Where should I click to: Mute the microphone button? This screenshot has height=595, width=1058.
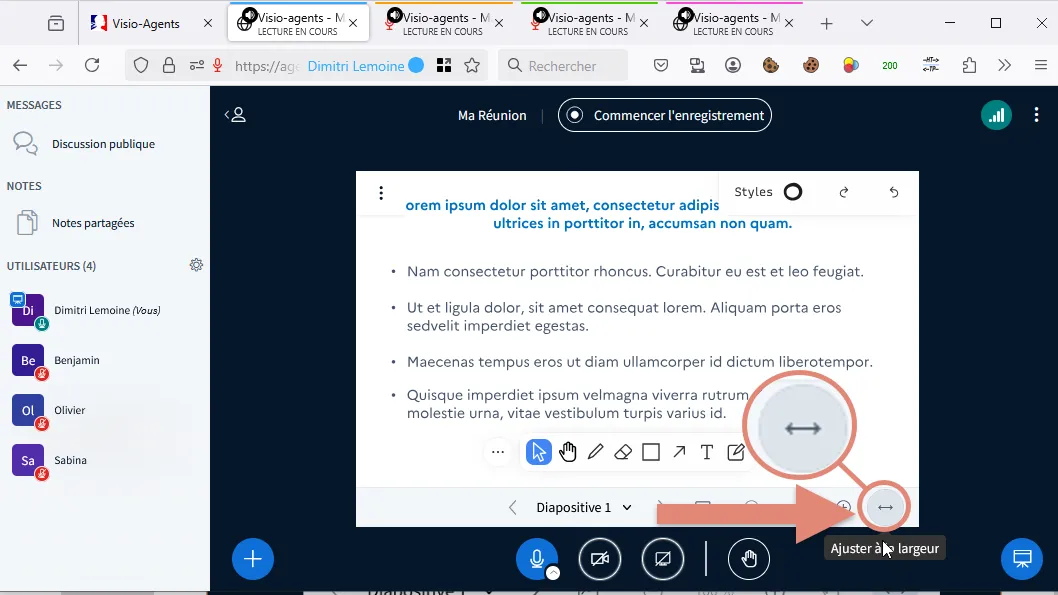click(537, 559)
